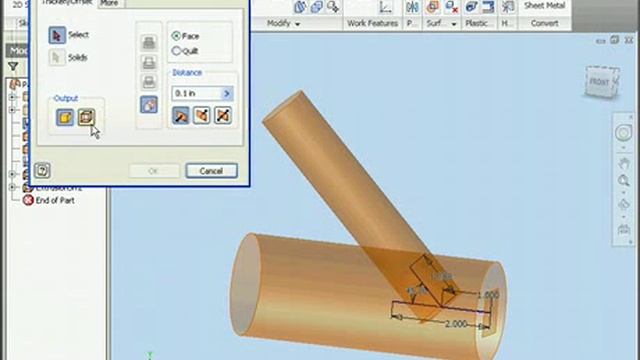The height and width of the screenshot is (360, 640).
Task: Click the Plastic panel label
Action: (476, 23)
